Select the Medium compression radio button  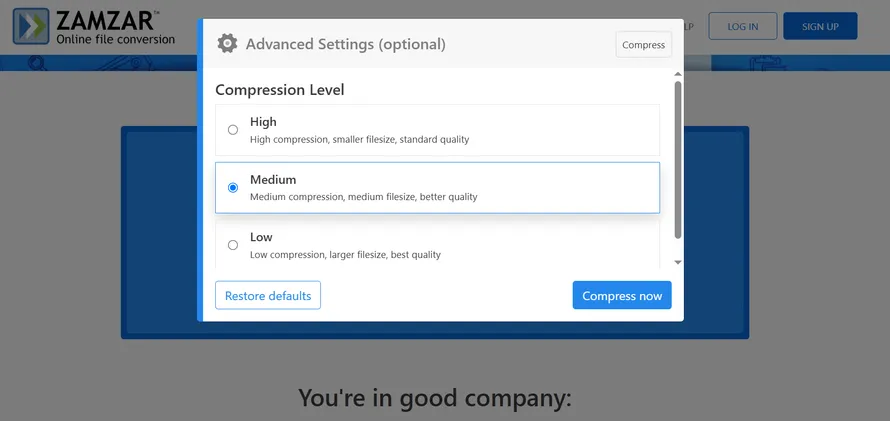pyautogui.click(x=233, y=188)
